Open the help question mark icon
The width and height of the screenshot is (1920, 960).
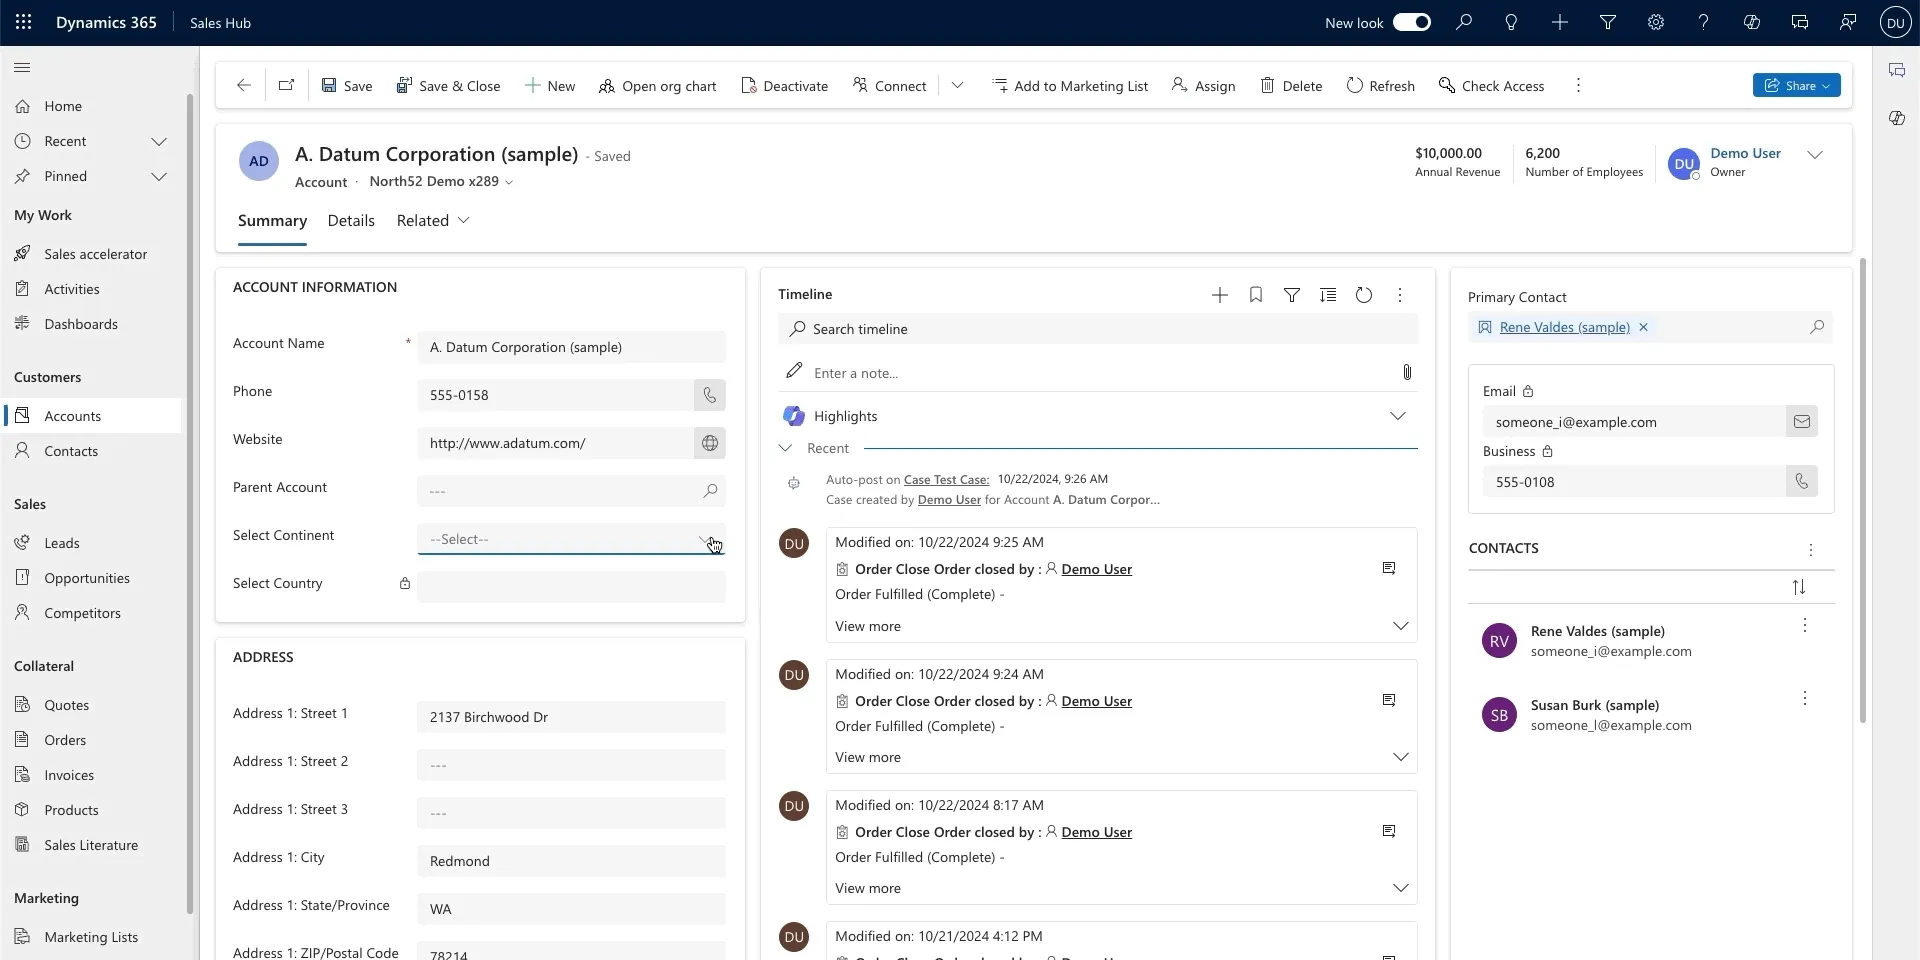[1703, 22]
